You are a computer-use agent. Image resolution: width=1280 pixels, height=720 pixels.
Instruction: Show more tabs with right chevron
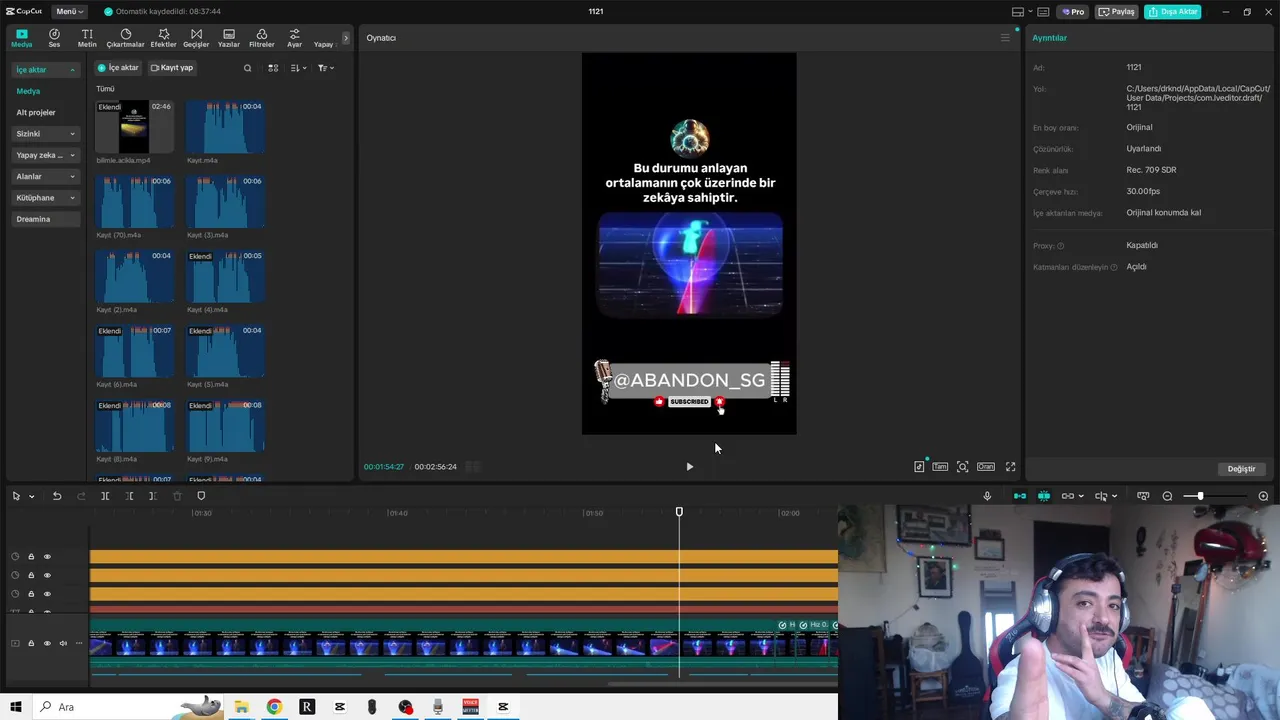tap(346, 38)
